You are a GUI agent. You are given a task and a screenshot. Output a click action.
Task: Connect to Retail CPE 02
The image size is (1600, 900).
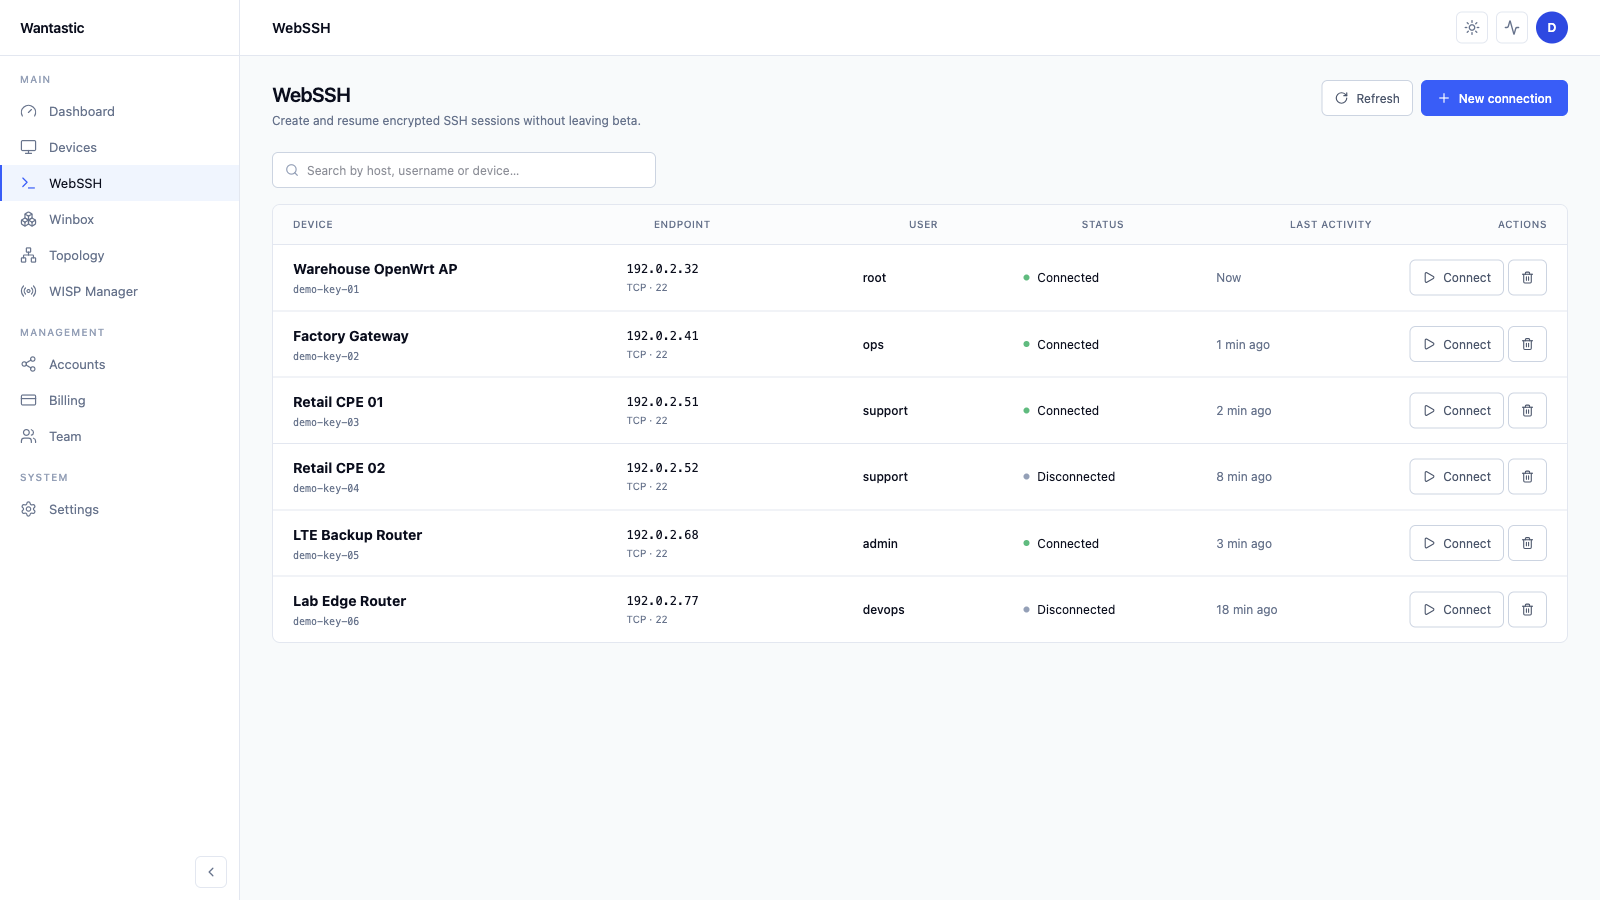coord(1456,477)
